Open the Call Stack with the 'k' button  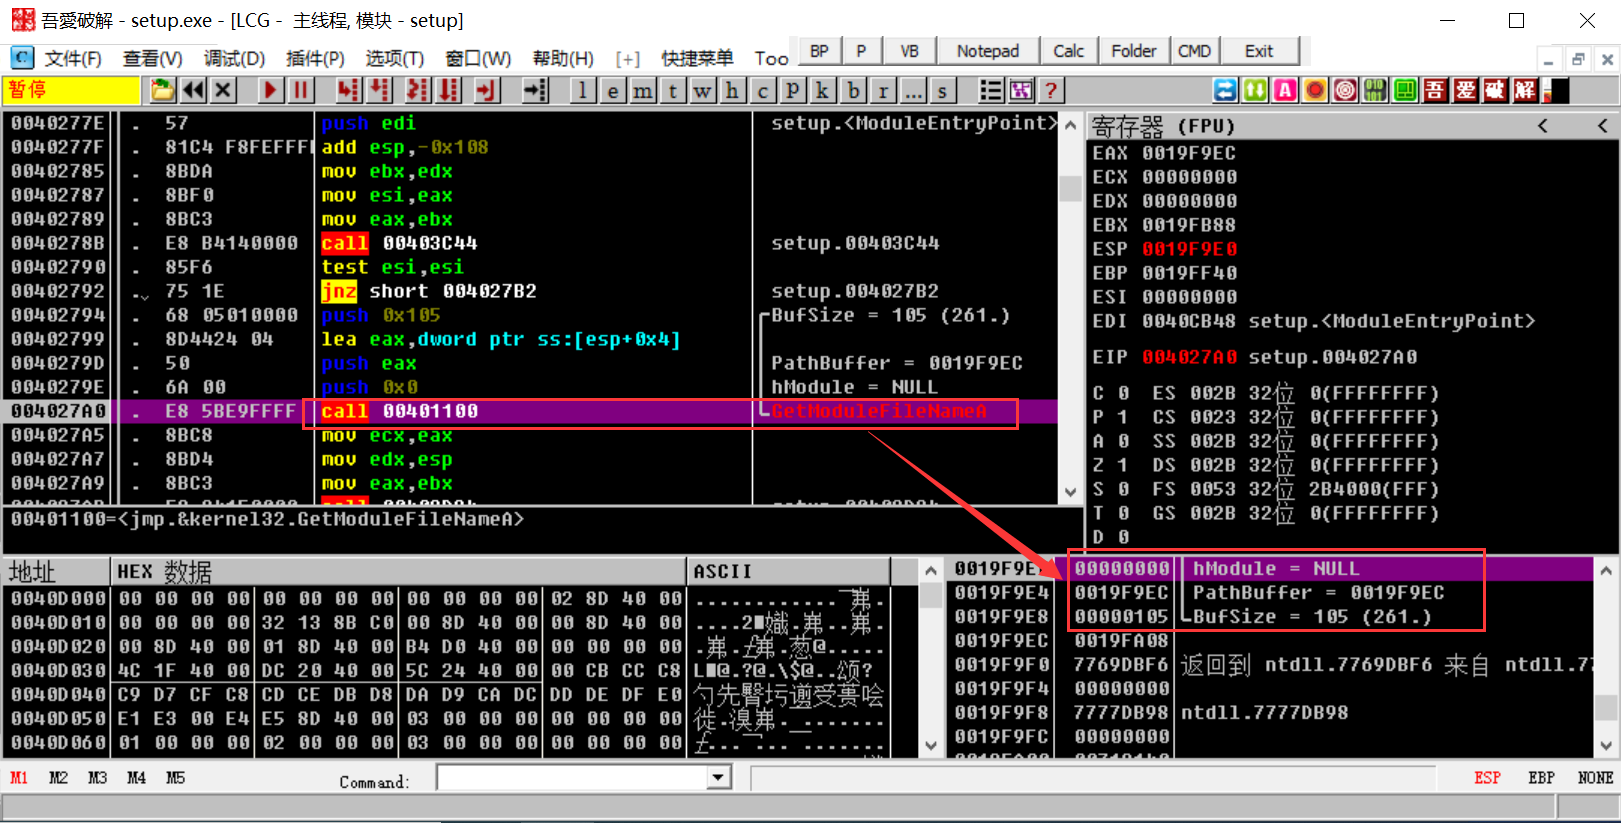(x=823, y=91)
